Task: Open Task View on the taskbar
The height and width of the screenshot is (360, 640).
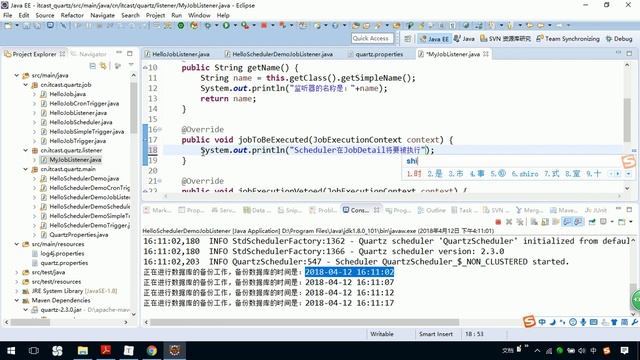Action: [34, 351]
